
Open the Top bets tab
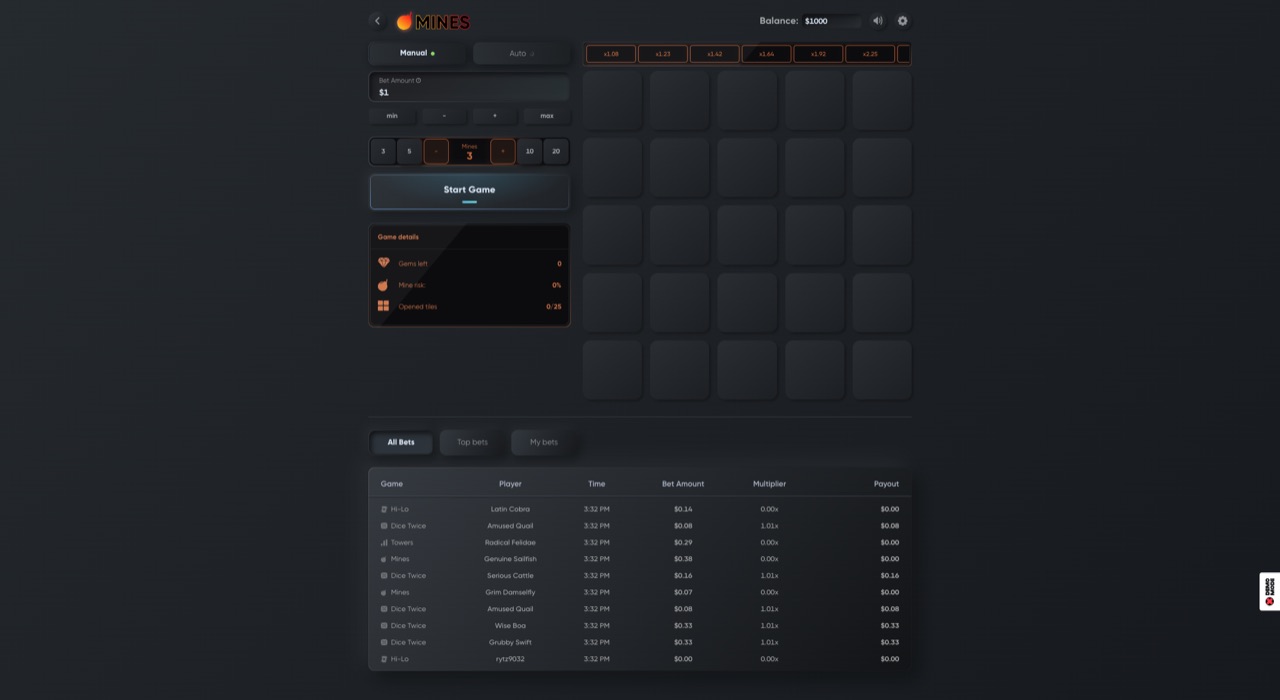(x=472, y=442)
